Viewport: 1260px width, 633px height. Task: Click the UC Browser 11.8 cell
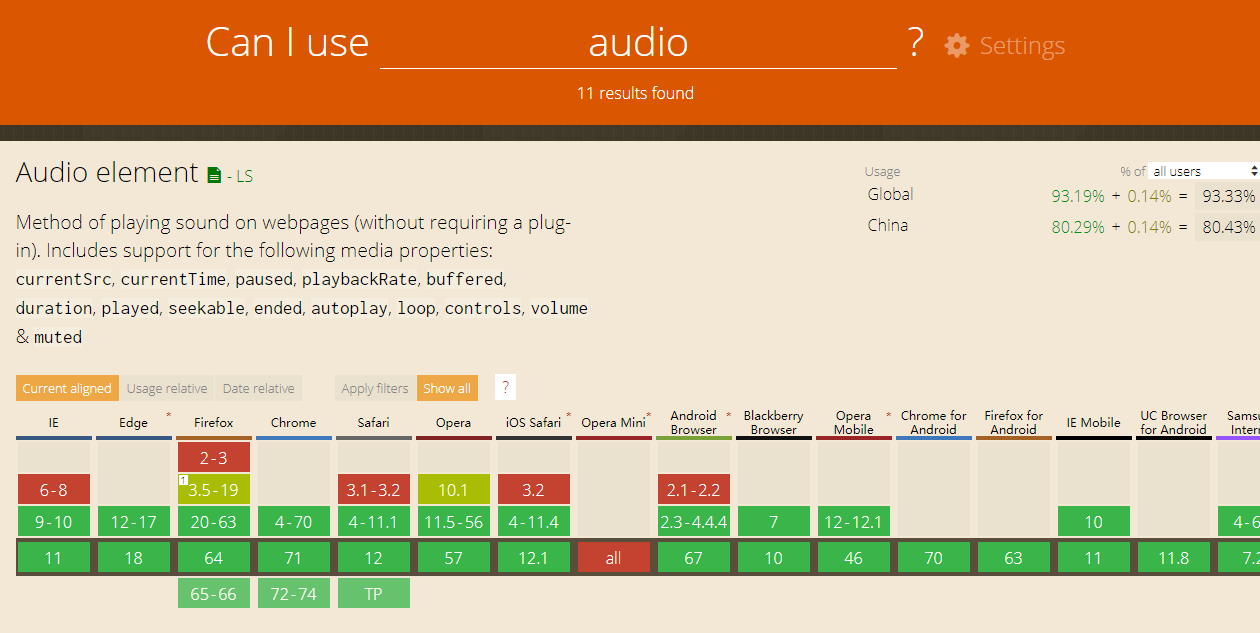[x=1173, y=558]
